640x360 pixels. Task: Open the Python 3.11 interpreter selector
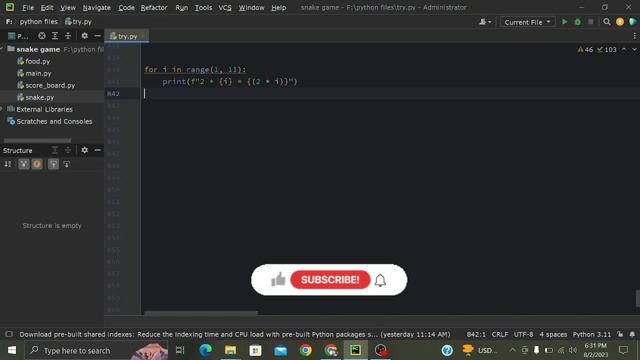coord(592,334)
